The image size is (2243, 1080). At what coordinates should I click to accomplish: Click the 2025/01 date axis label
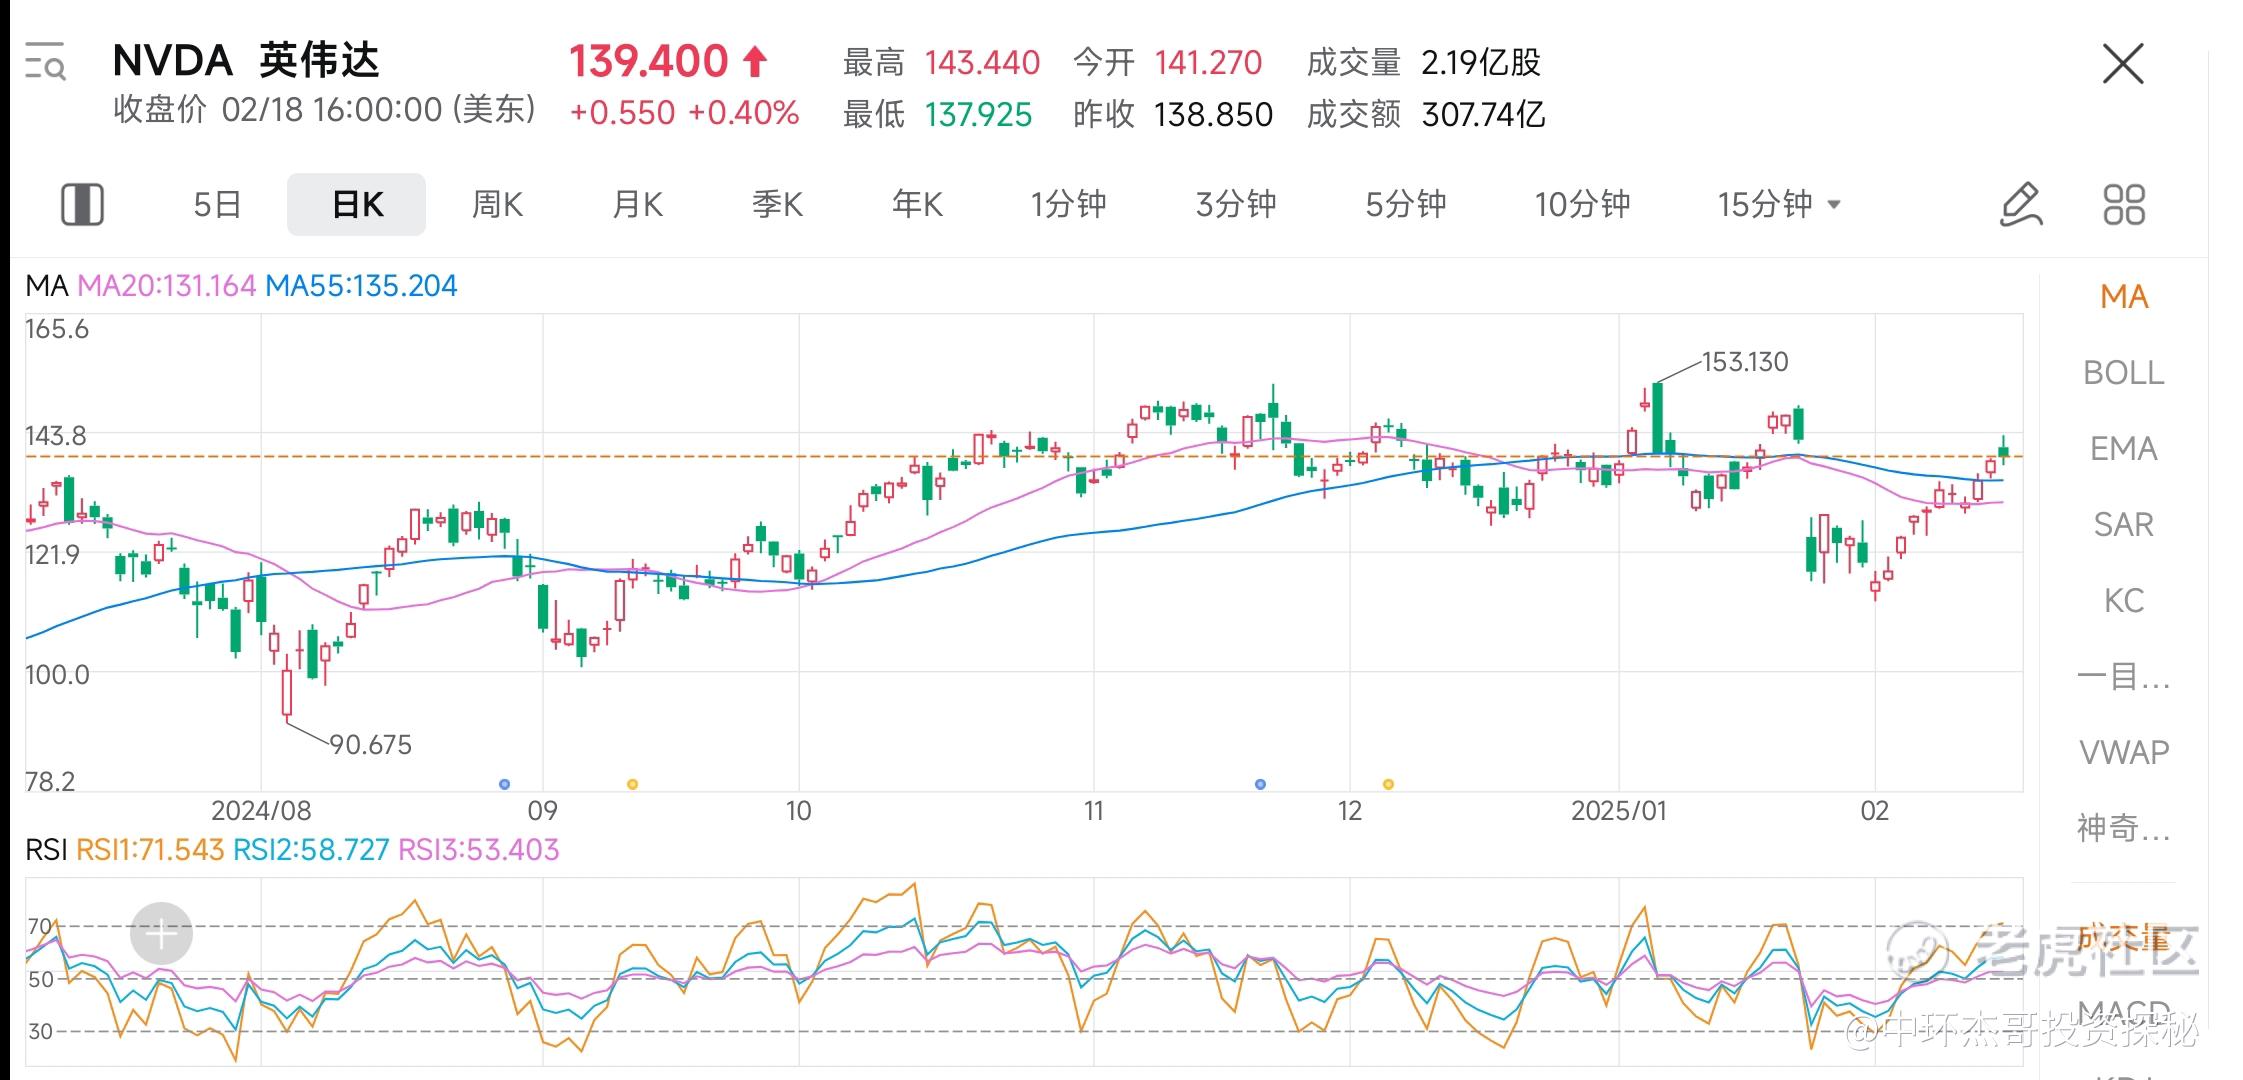click(x=1619, y=810)
